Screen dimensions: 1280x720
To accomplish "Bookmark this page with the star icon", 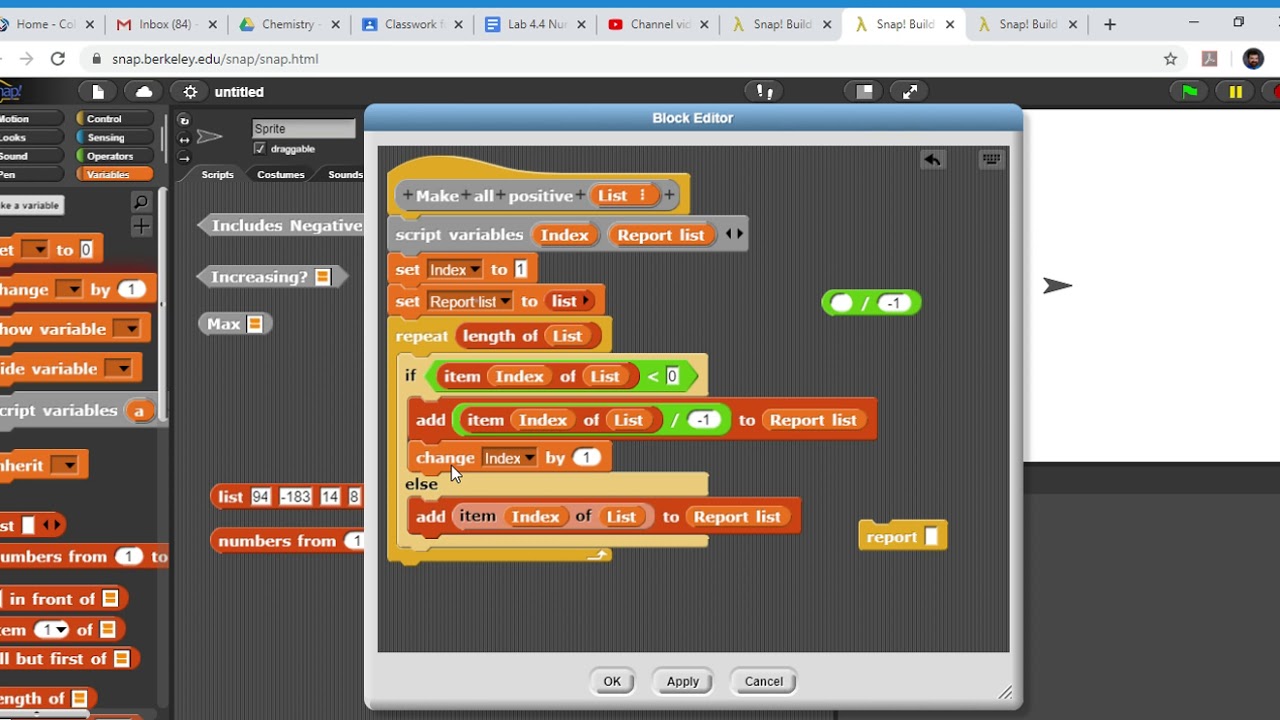I will tap(1170, 59).
